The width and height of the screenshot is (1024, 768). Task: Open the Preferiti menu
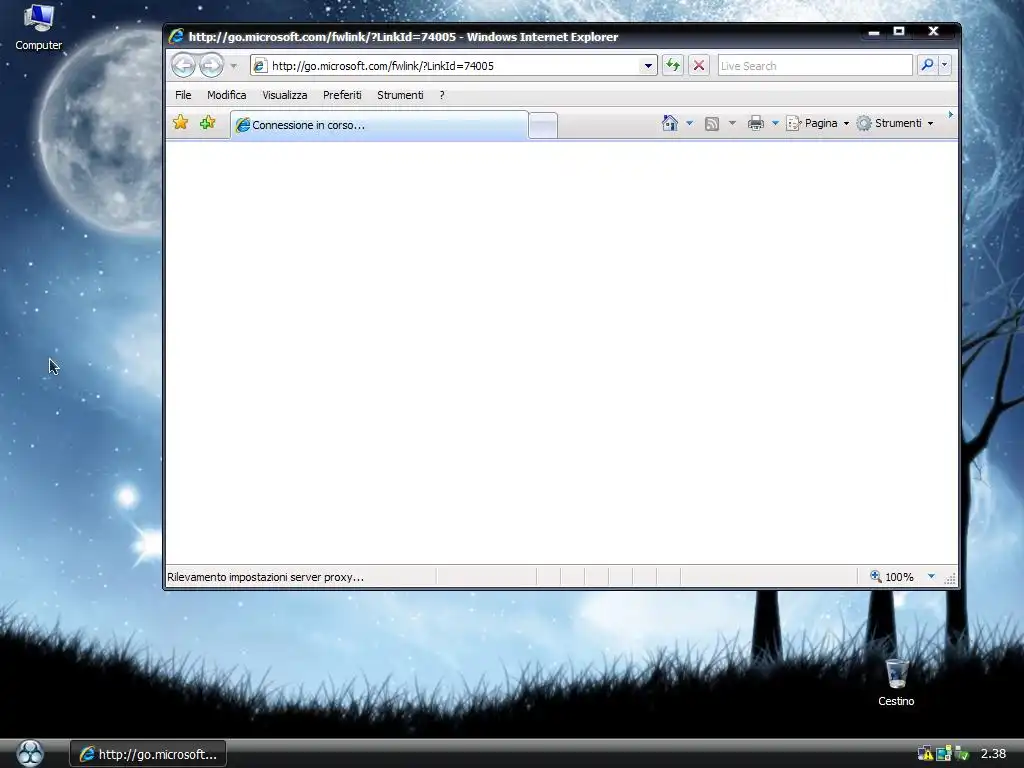[342, 95]
